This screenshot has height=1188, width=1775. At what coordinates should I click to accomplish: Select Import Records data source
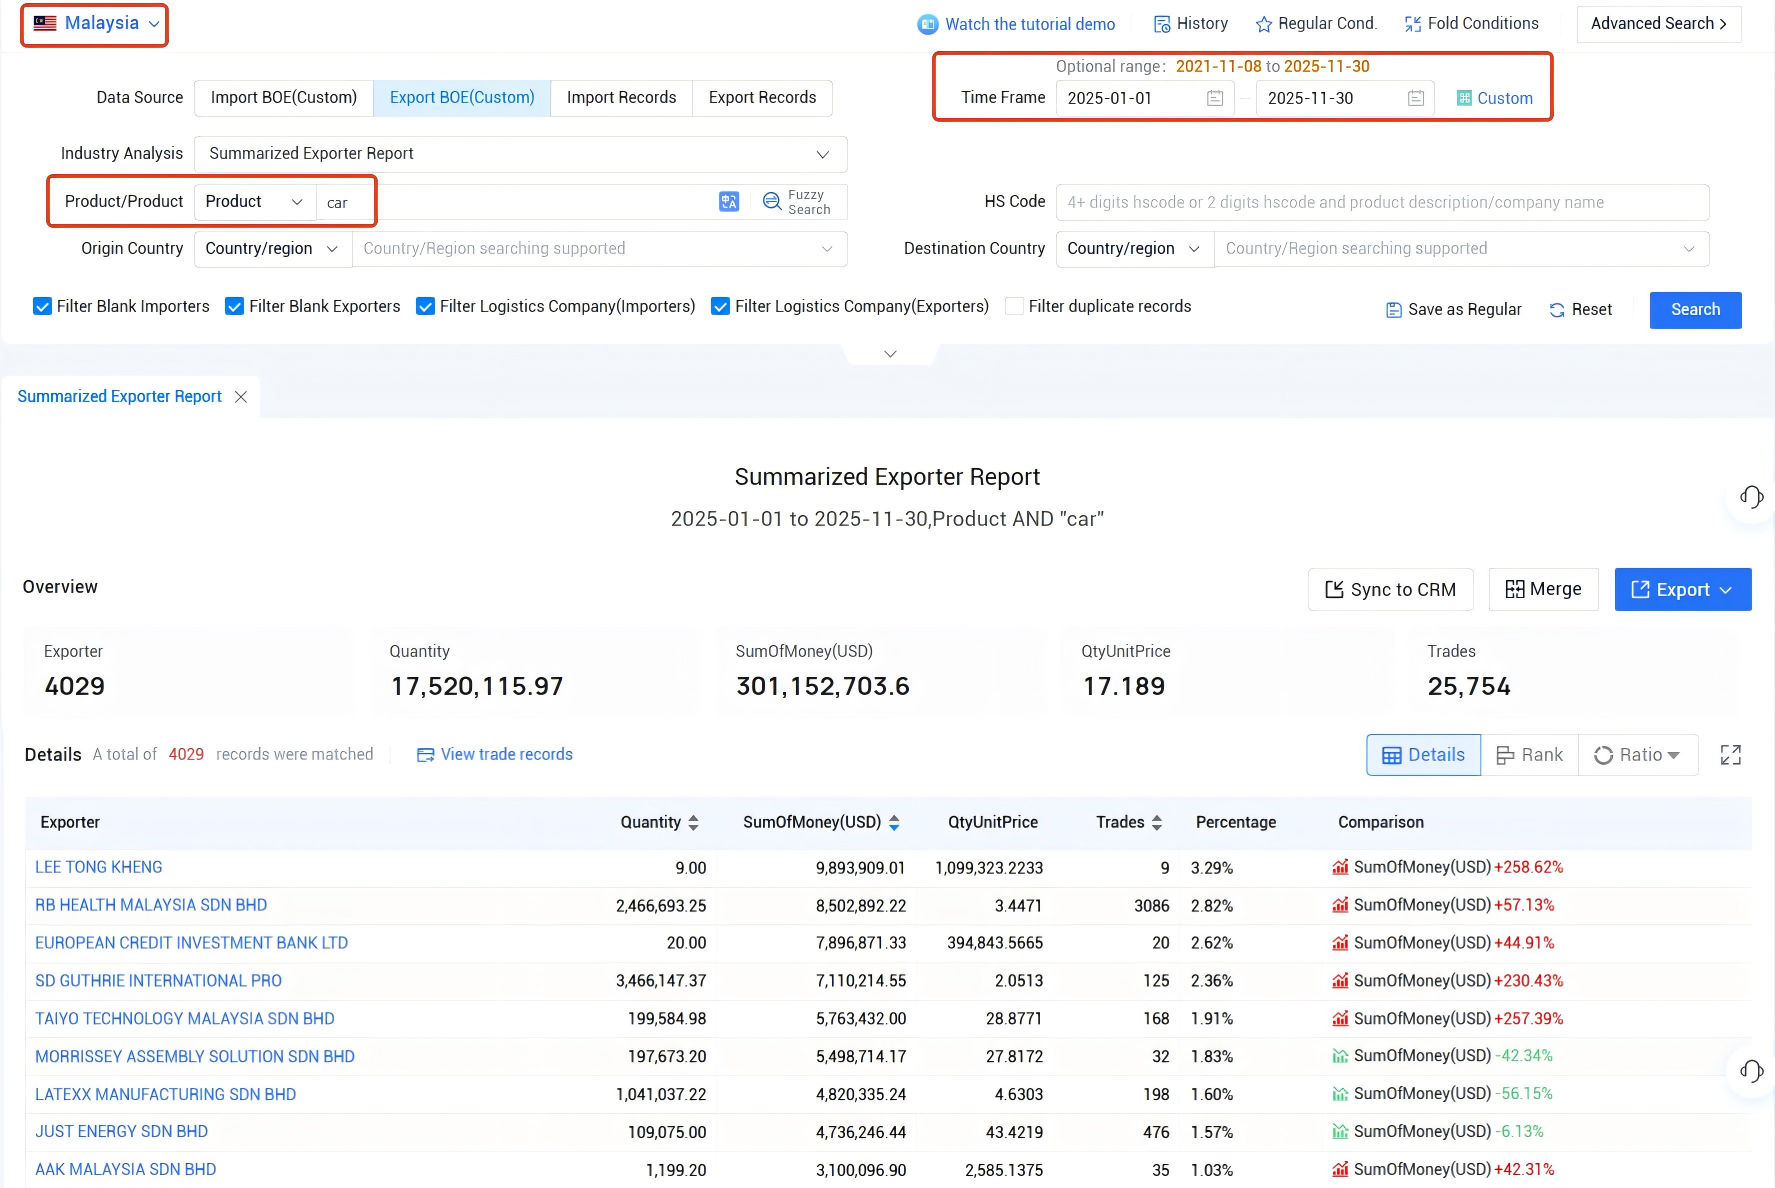click(x=622, y=98)
